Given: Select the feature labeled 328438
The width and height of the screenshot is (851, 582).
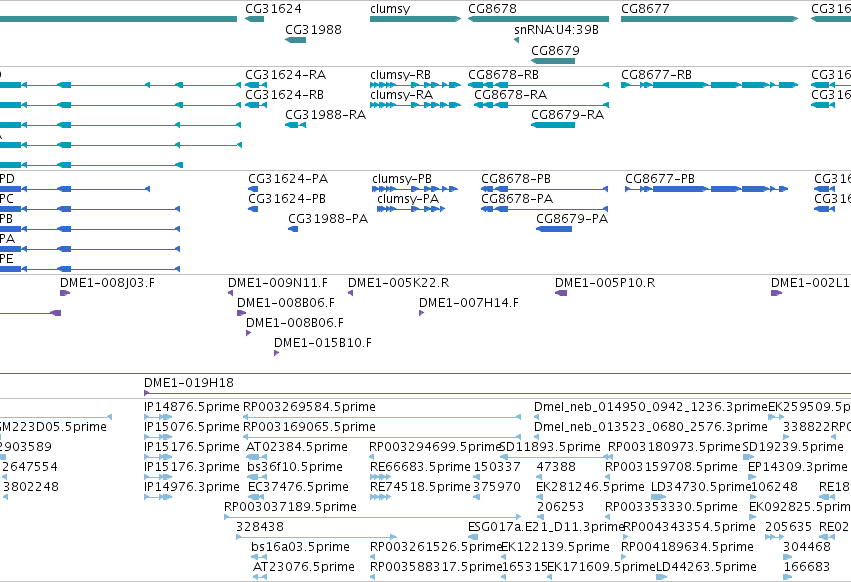Looking at the screenshot, I should 260,527.
